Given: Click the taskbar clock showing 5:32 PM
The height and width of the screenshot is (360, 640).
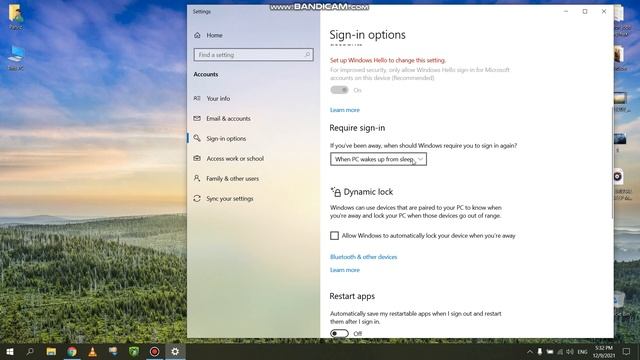Looking at the screenshot, I should pos(604,351).
